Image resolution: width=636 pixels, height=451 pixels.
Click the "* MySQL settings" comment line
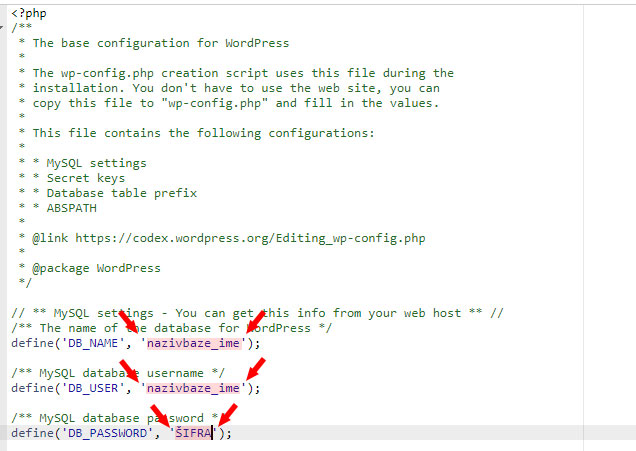[x=90, y=163]
